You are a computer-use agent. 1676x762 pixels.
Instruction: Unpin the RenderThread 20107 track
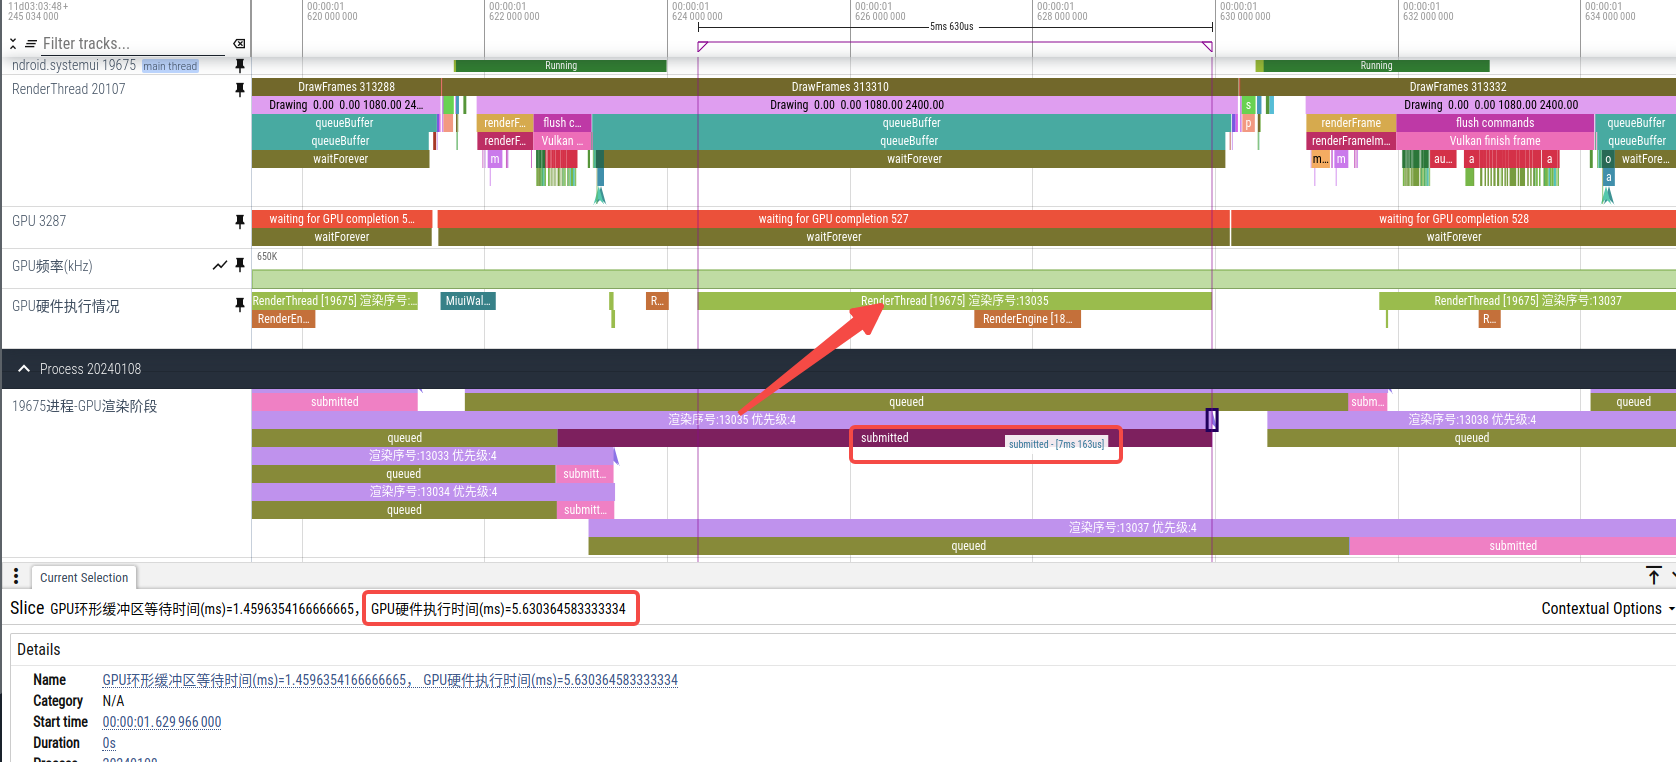[x=240, y=89]
